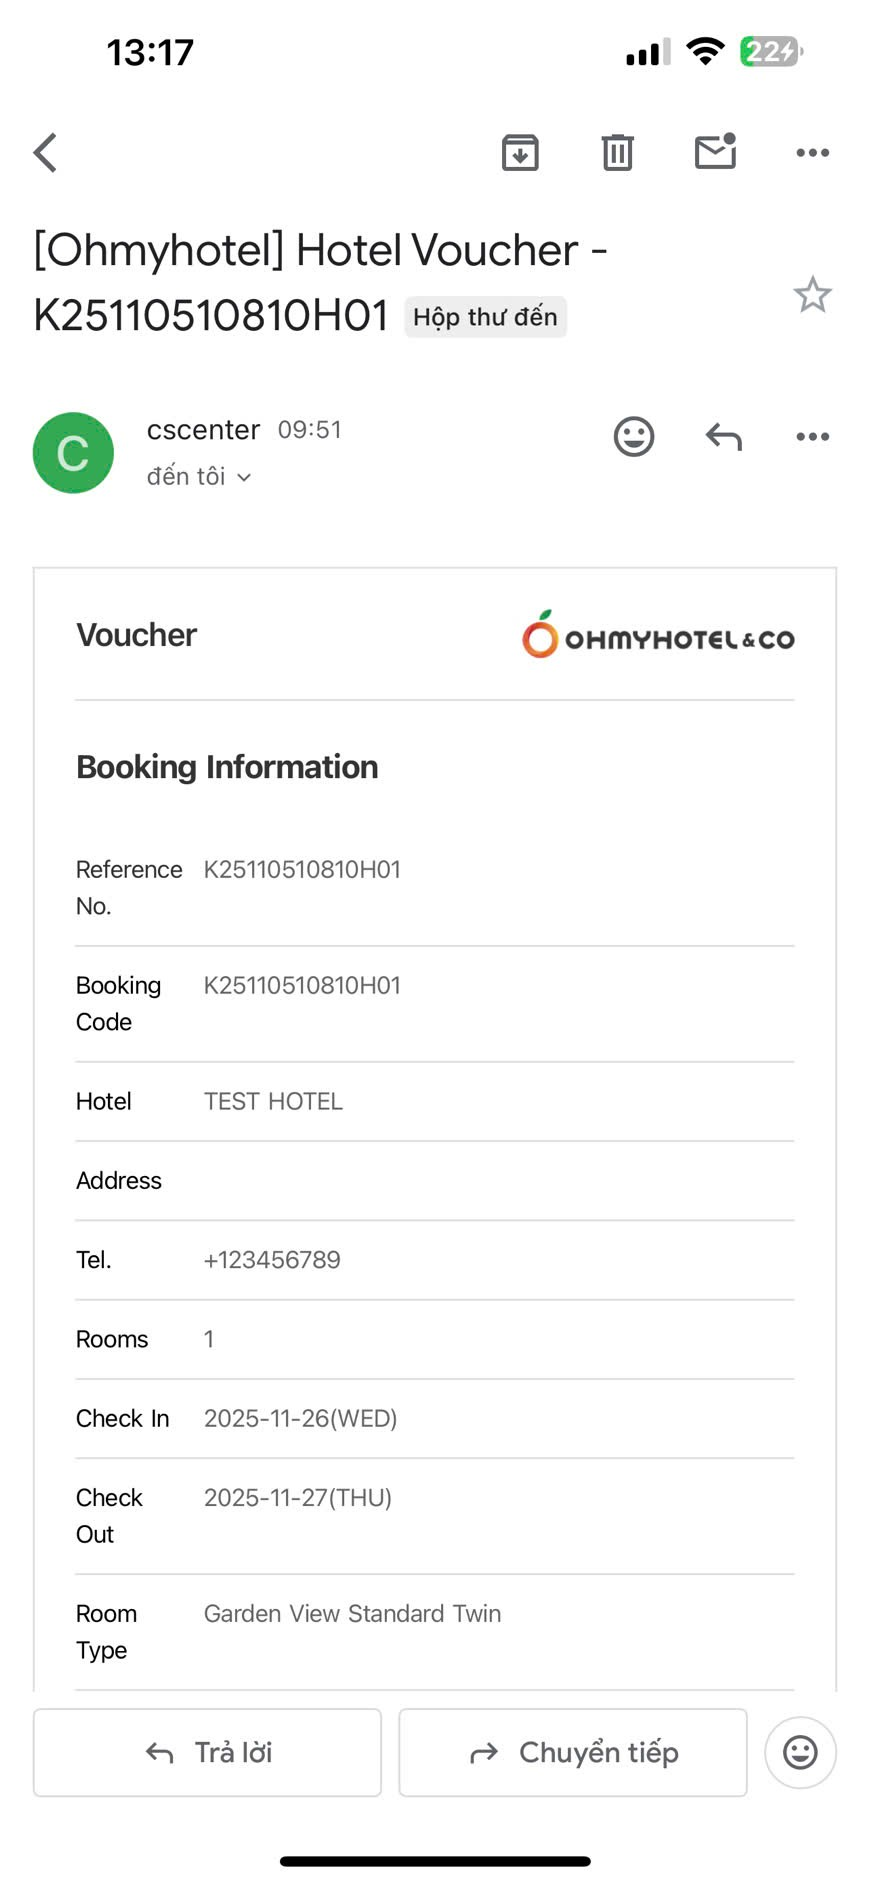Open the top toolbar three-dot menu
This screenshot has height=1883, width=870.
(812, 153)
